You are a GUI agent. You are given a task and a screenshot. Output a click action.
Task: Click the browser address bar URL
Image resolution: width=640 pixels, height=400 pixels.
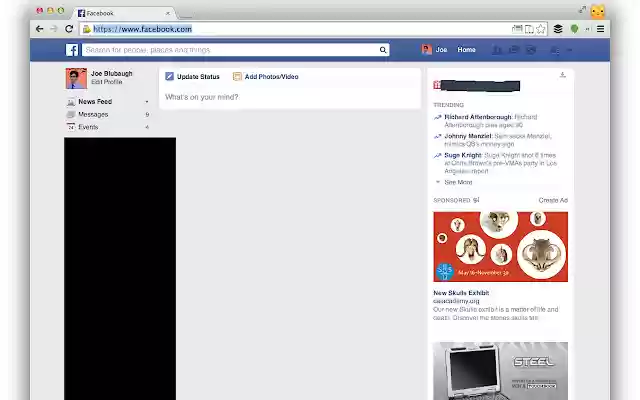[x=142, y=29]
